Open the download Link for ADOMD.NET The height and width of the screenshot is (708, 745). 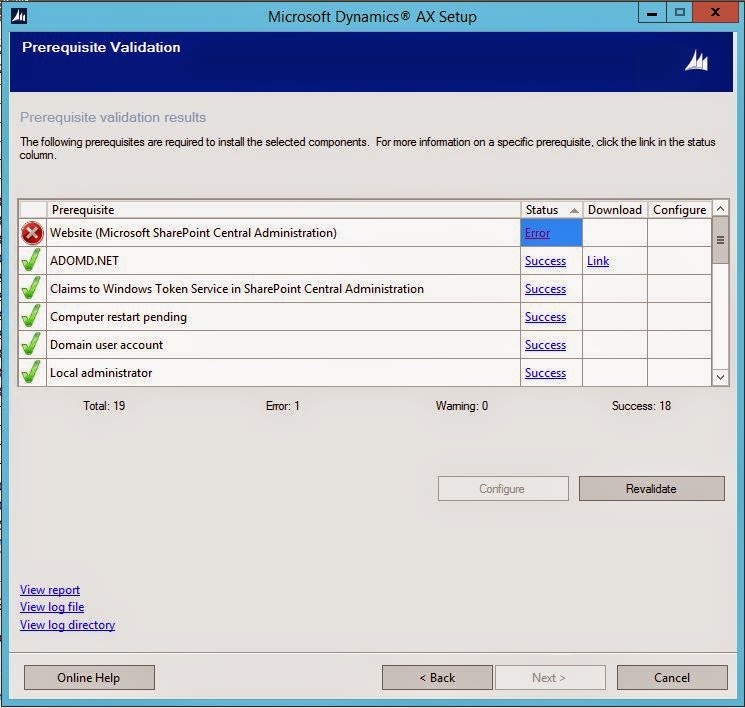click(598, 261)
